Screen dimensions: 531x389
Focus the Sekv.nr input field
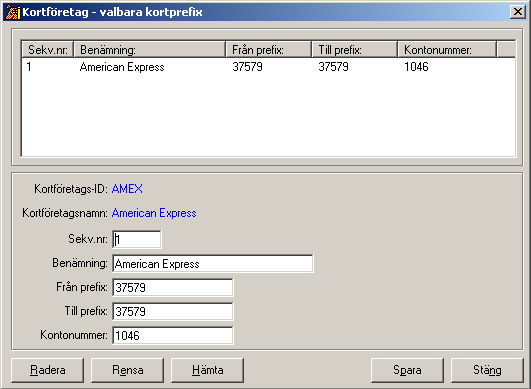click(137, 239)
